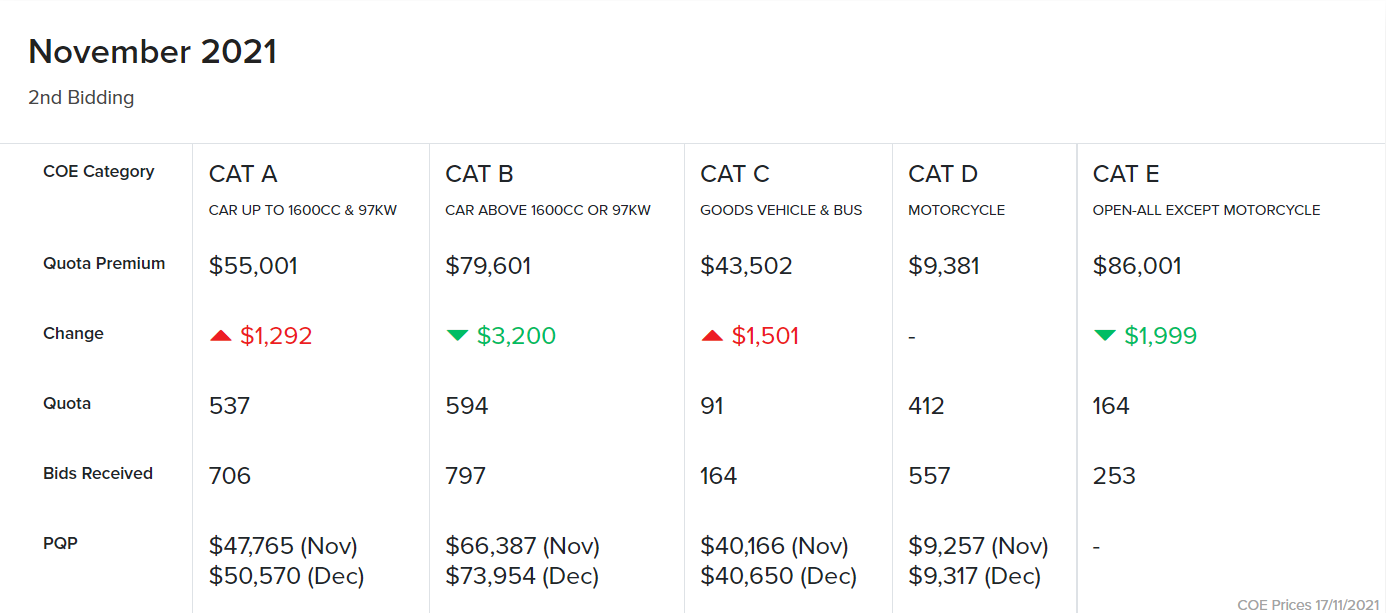1386x613 pixels.
Task: Click the Bids Received row label
Action: point(98,474)
